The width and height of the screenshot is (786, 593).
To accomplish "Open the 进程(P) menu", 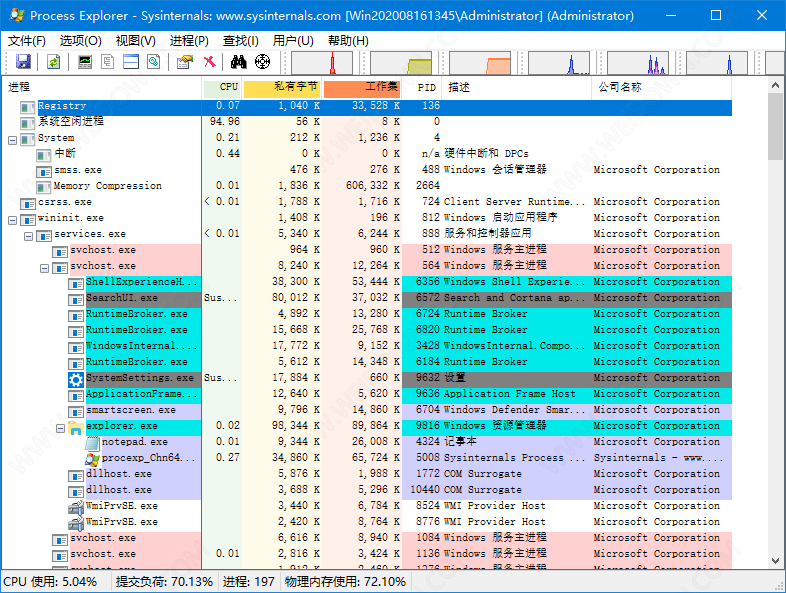I will coord(189,41).
